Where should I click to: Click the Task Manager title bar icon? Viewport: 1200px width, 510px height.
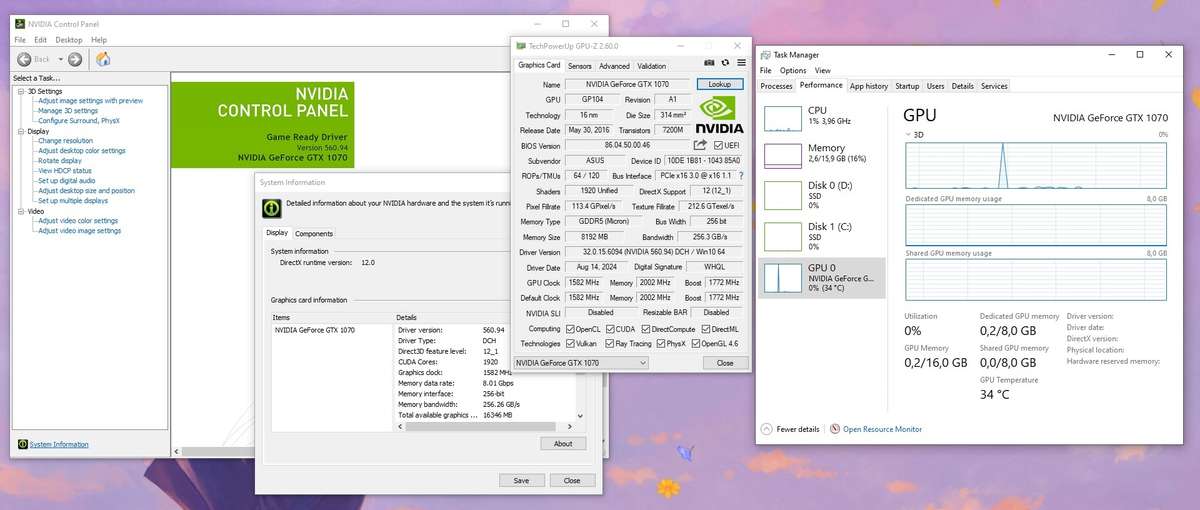[x=765, y=55]
